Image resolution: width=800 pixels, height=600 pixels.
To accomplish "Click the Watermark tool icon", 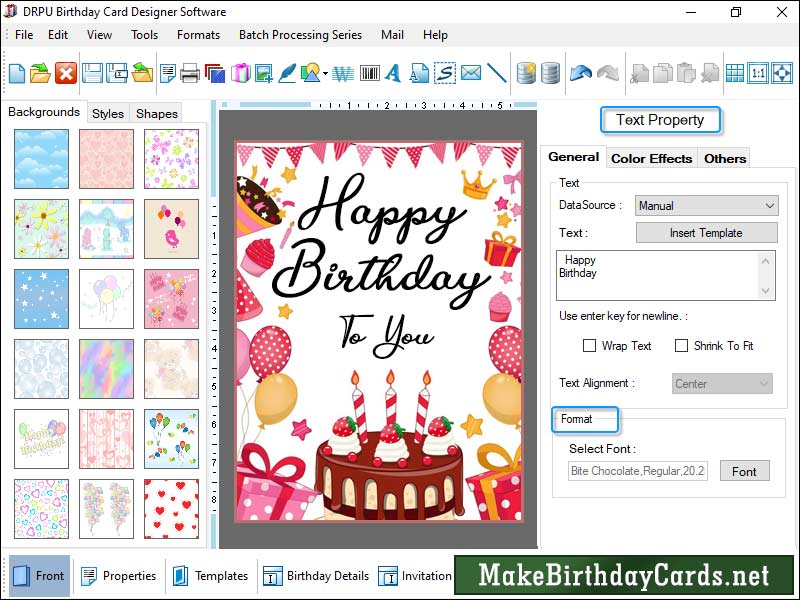I will coord(342,72).
